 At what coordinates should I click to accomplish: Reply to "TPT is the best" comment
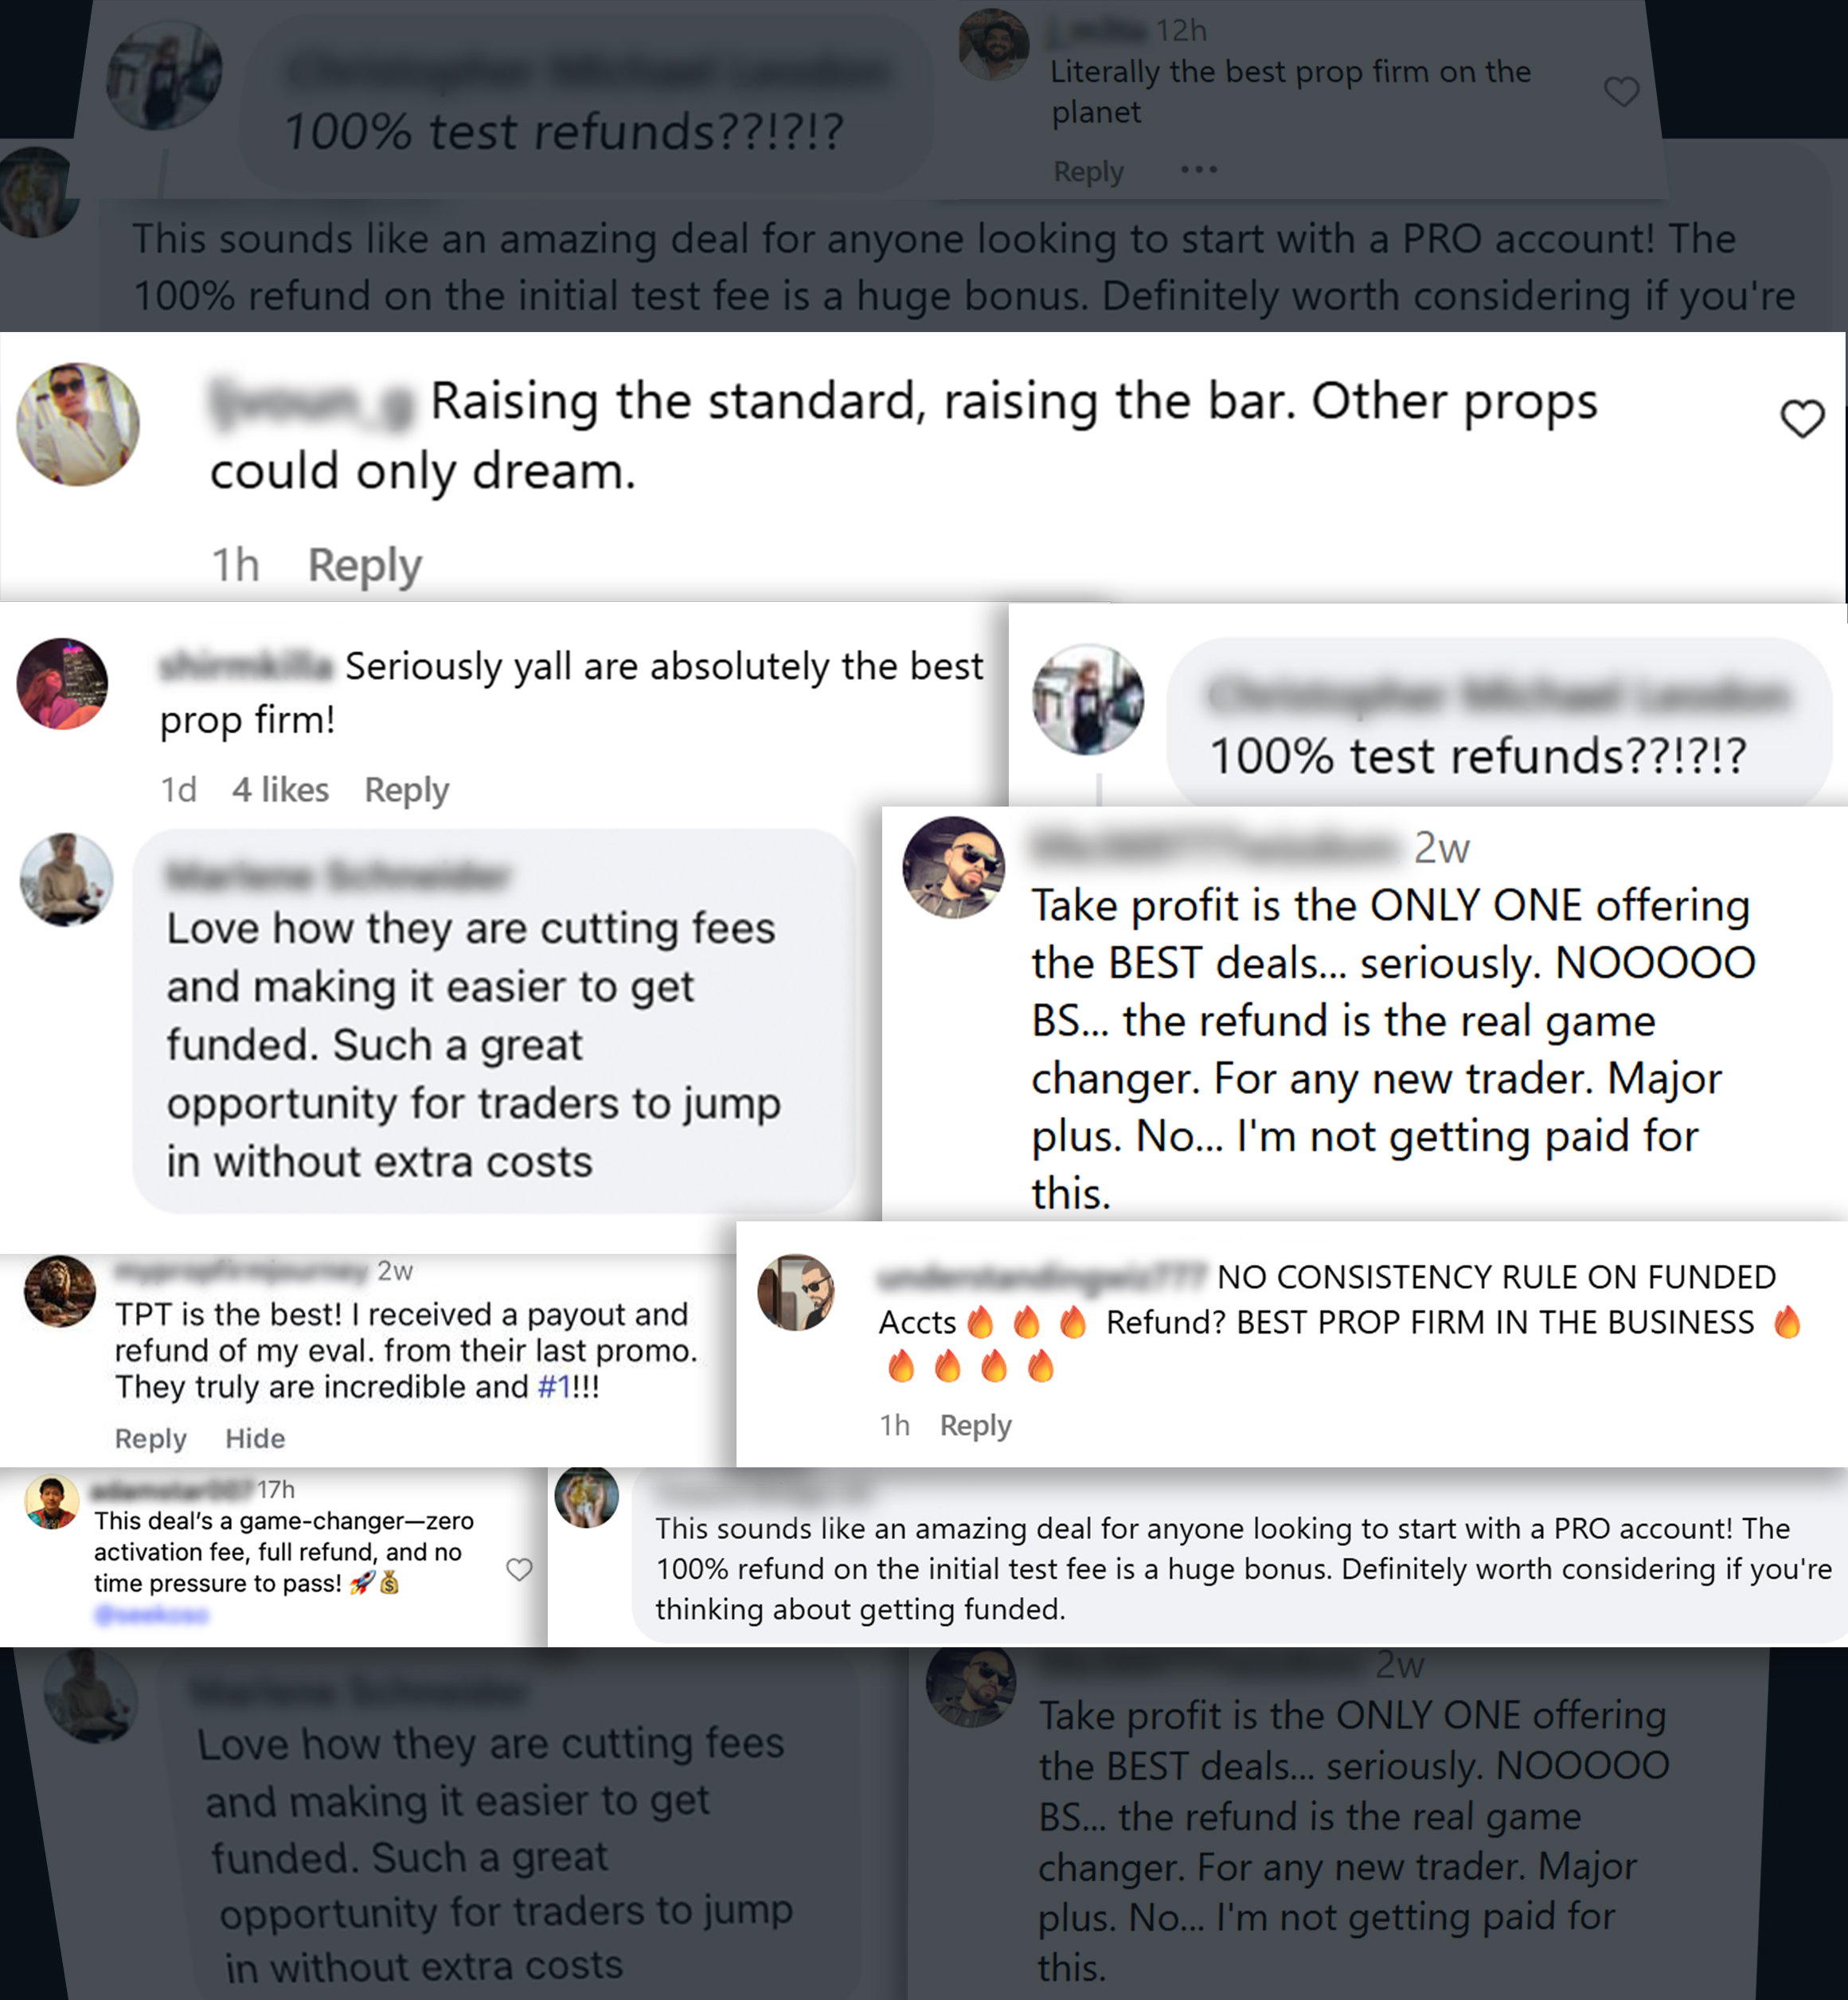pyautogui.click(x=151, y=1438)
